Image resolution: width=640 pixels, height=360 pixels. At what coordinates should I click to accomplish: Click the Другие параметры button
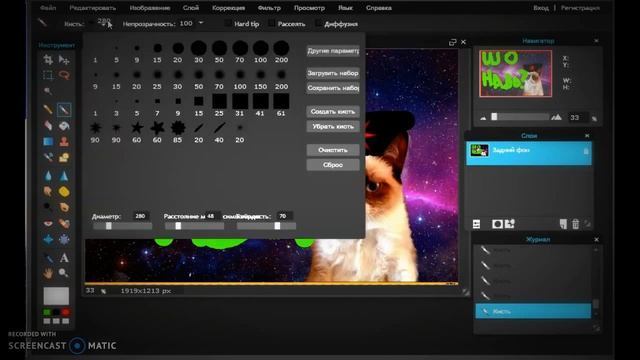(333, 51)
